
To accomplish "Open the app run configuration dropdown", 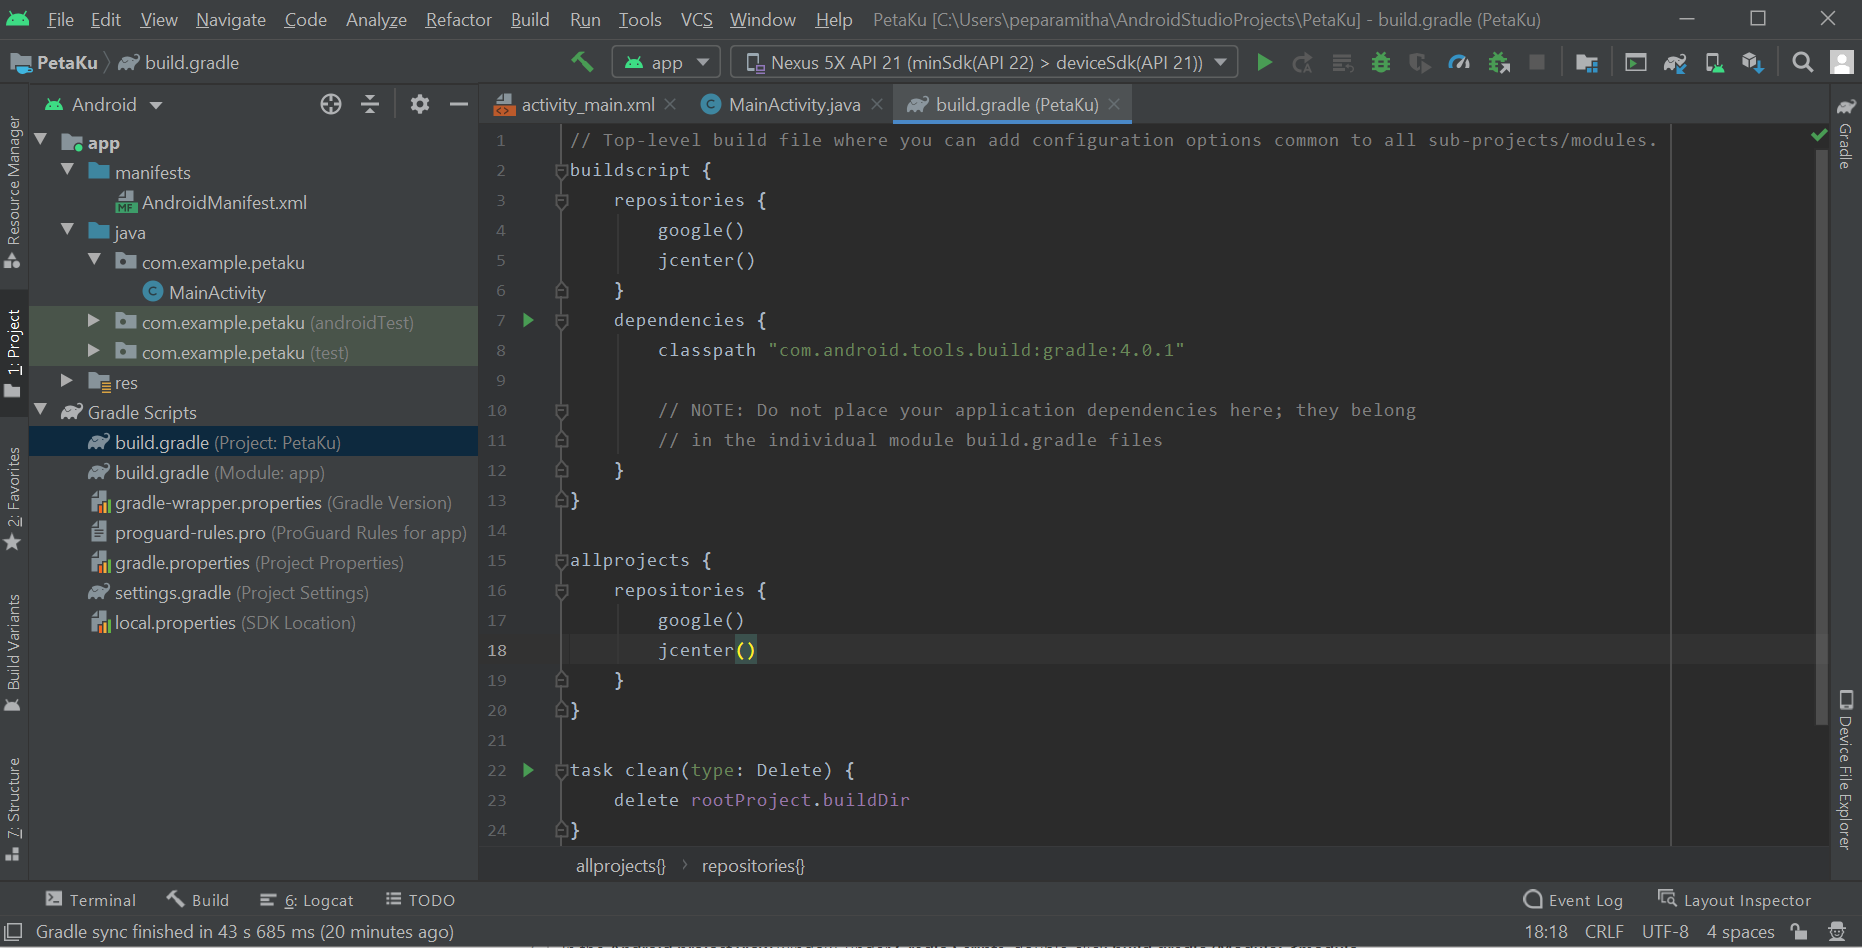I will click(x=666, y=63).
